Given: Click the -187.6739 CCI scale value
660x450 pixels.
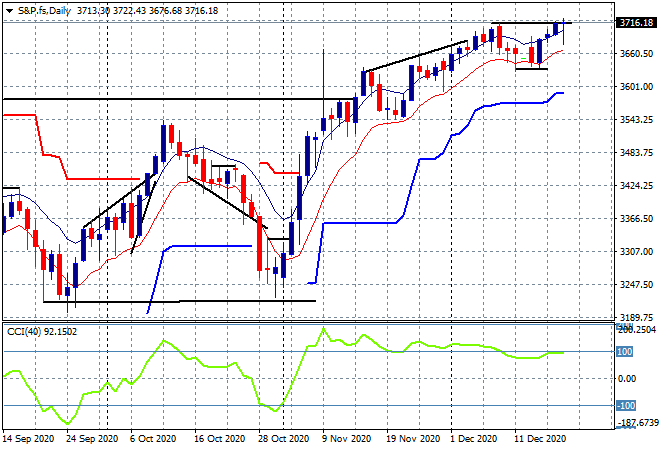Looking at the screenshot, I should [x=636, y=422].
